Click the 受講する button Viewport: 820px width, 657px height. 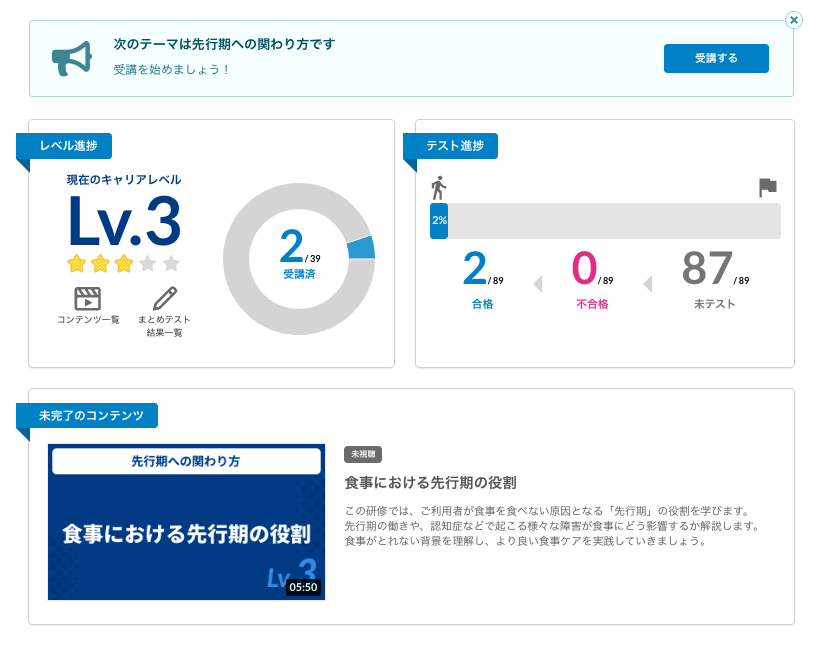click(x=716, y=58)
